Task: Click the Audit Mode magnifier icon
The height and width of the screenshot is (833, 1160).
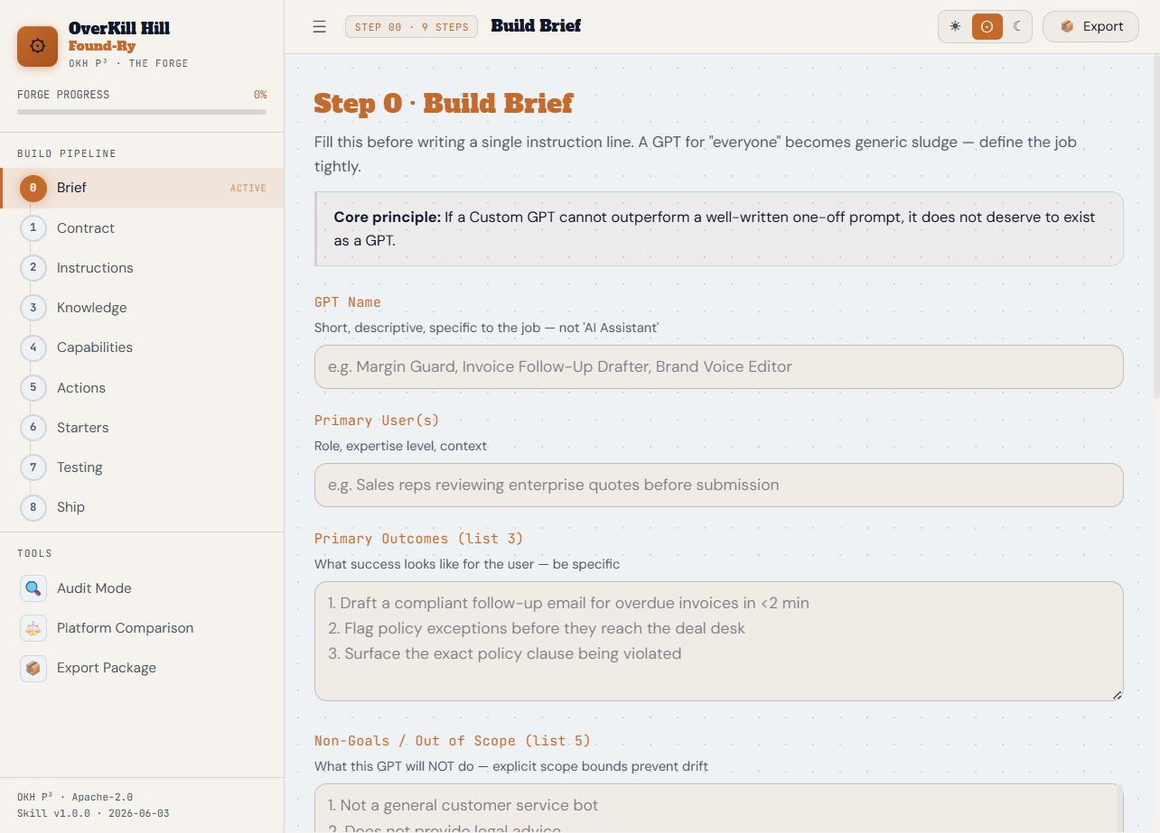Action: pyautogui.click(x=33, y=588)
